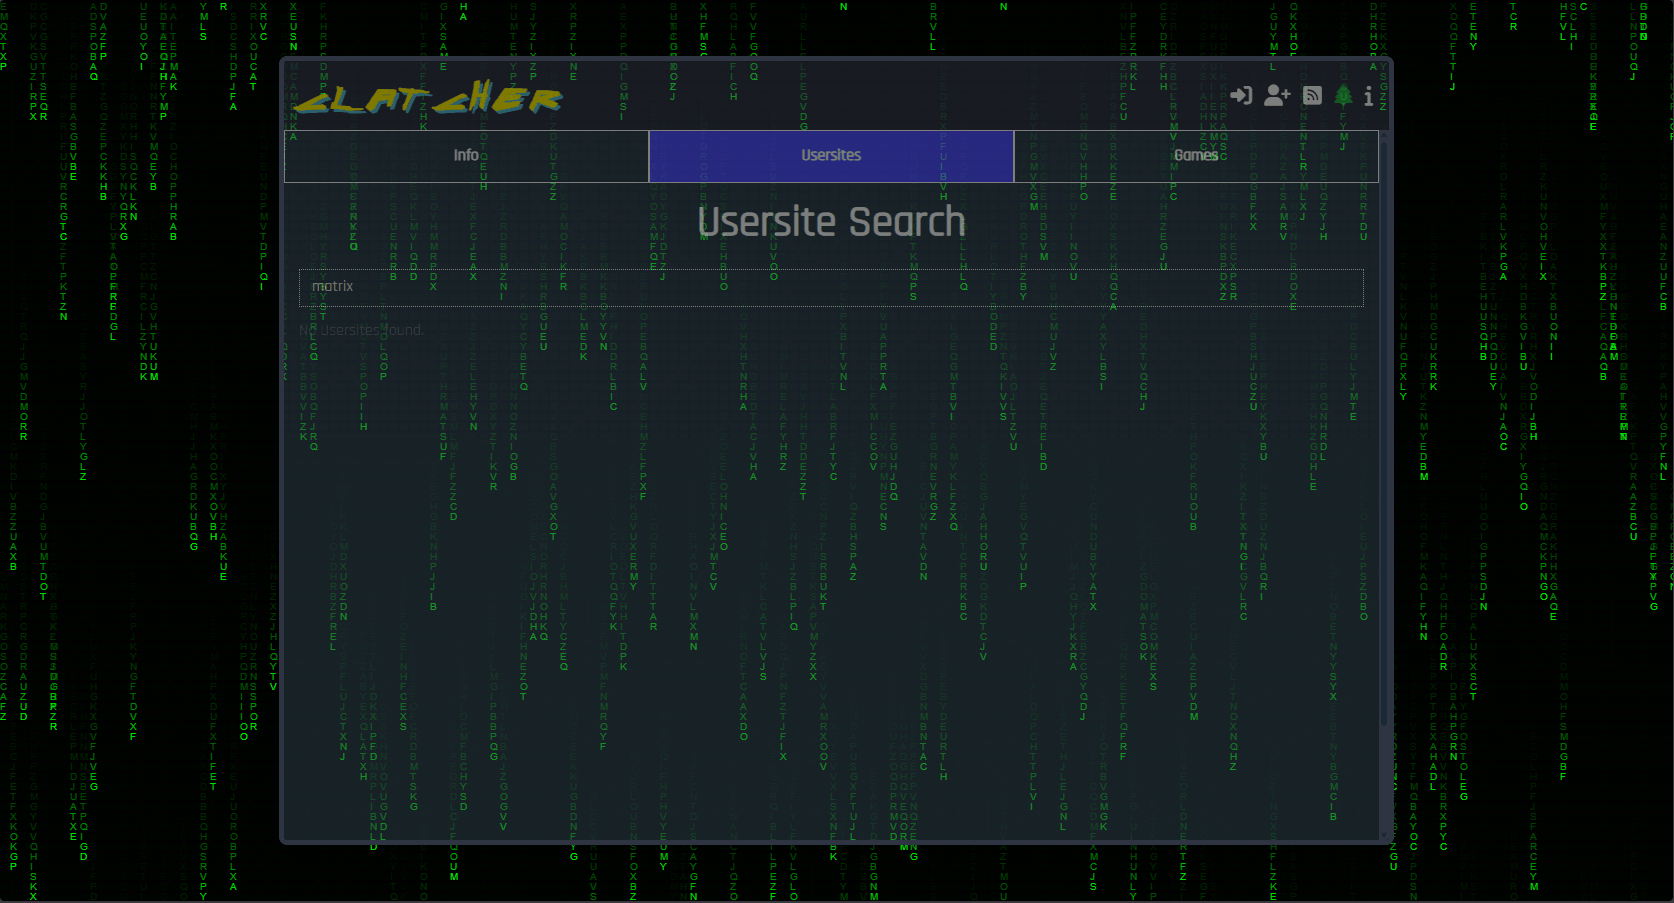Image resolution: width=1674 pixels, height=903 pixels.
Task: Switch to the Info tab
Action: click(466, 156)
